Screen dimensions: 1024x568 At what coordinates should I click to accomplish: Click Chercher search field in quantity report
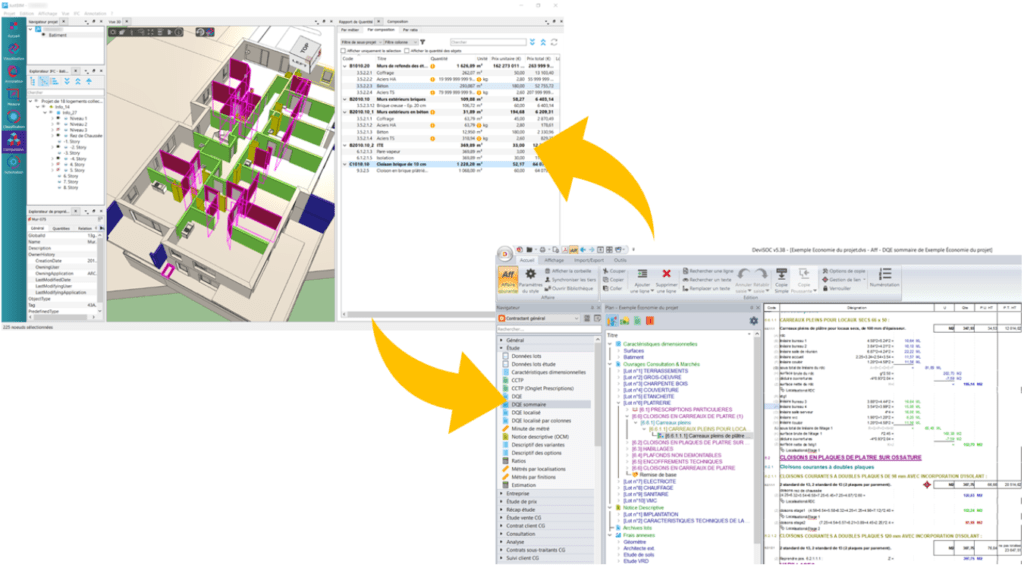(488, 42)
